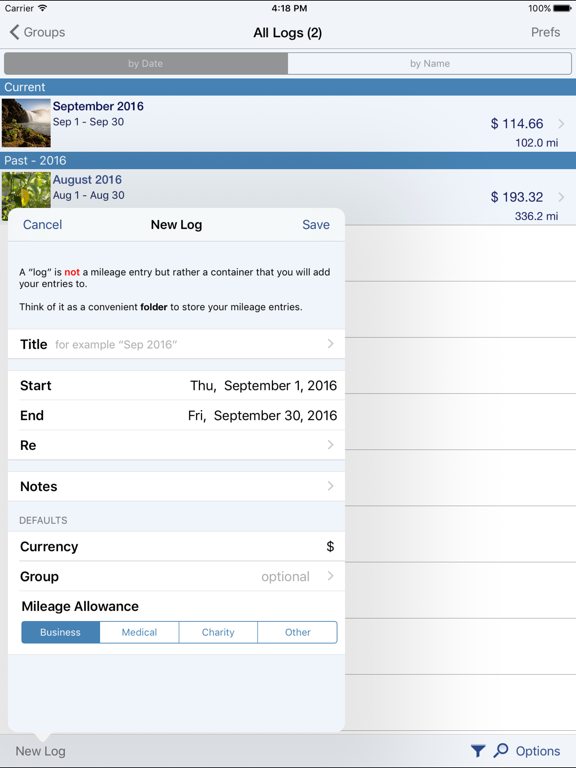Check the Wi-Fi status icon
The height and width of the screenshot is (768, 576).
tap(43, 8)
